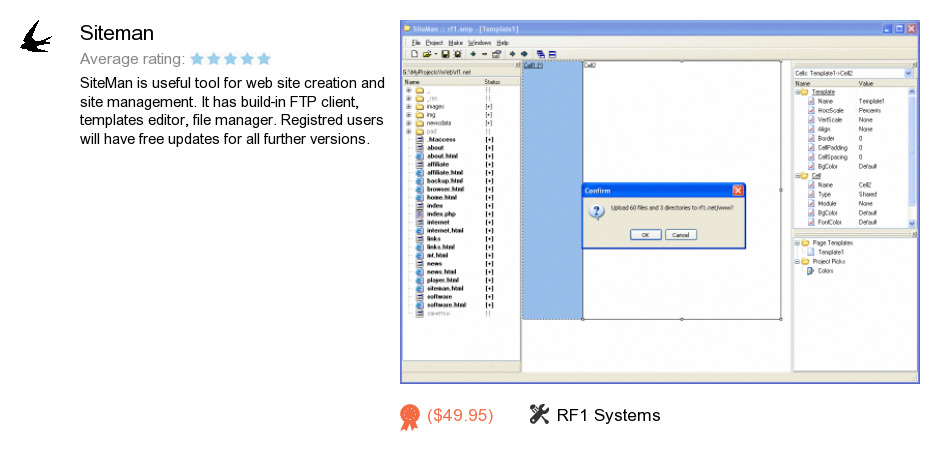Screen dimensions: 940x461
Task: Click the wrench tools icon beside RF1 Systems
Action: (539, 414)
